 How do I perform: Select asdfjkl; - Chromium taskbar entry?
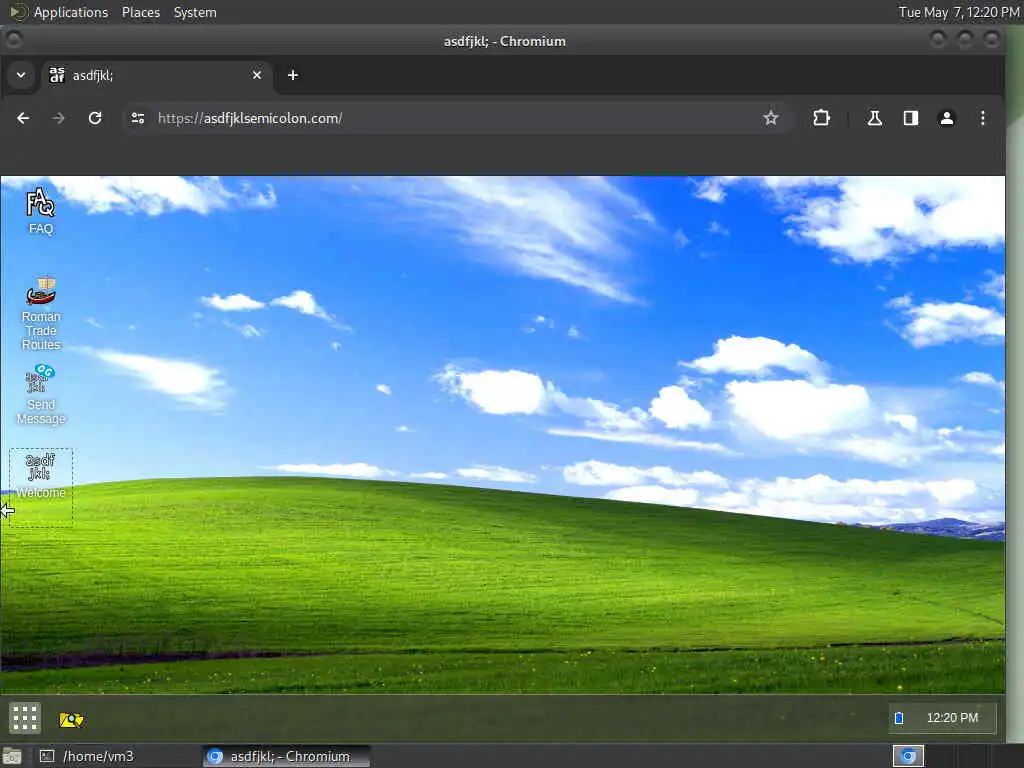286,756
